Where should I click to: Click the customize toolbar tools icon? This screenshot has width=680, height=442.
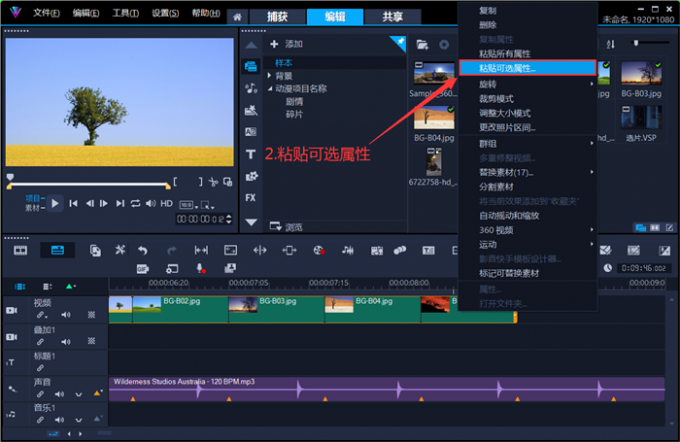tap(120, 250)
